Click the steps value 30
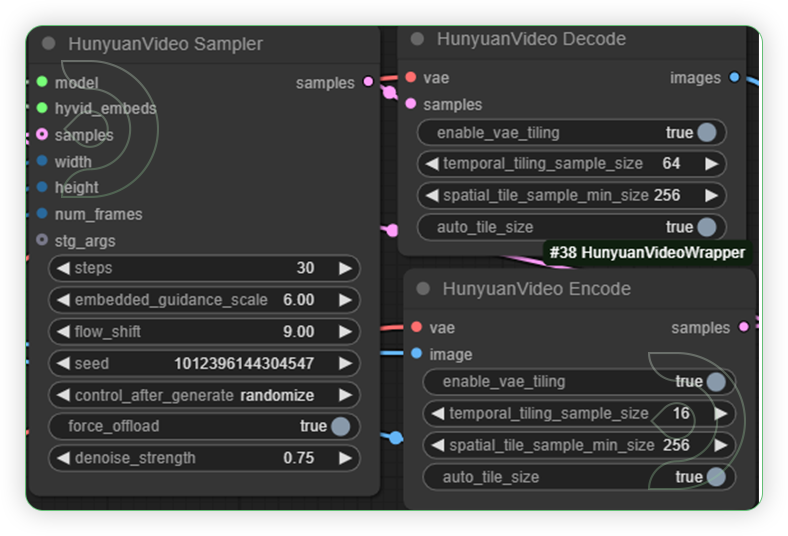 (x=305, y=268)
